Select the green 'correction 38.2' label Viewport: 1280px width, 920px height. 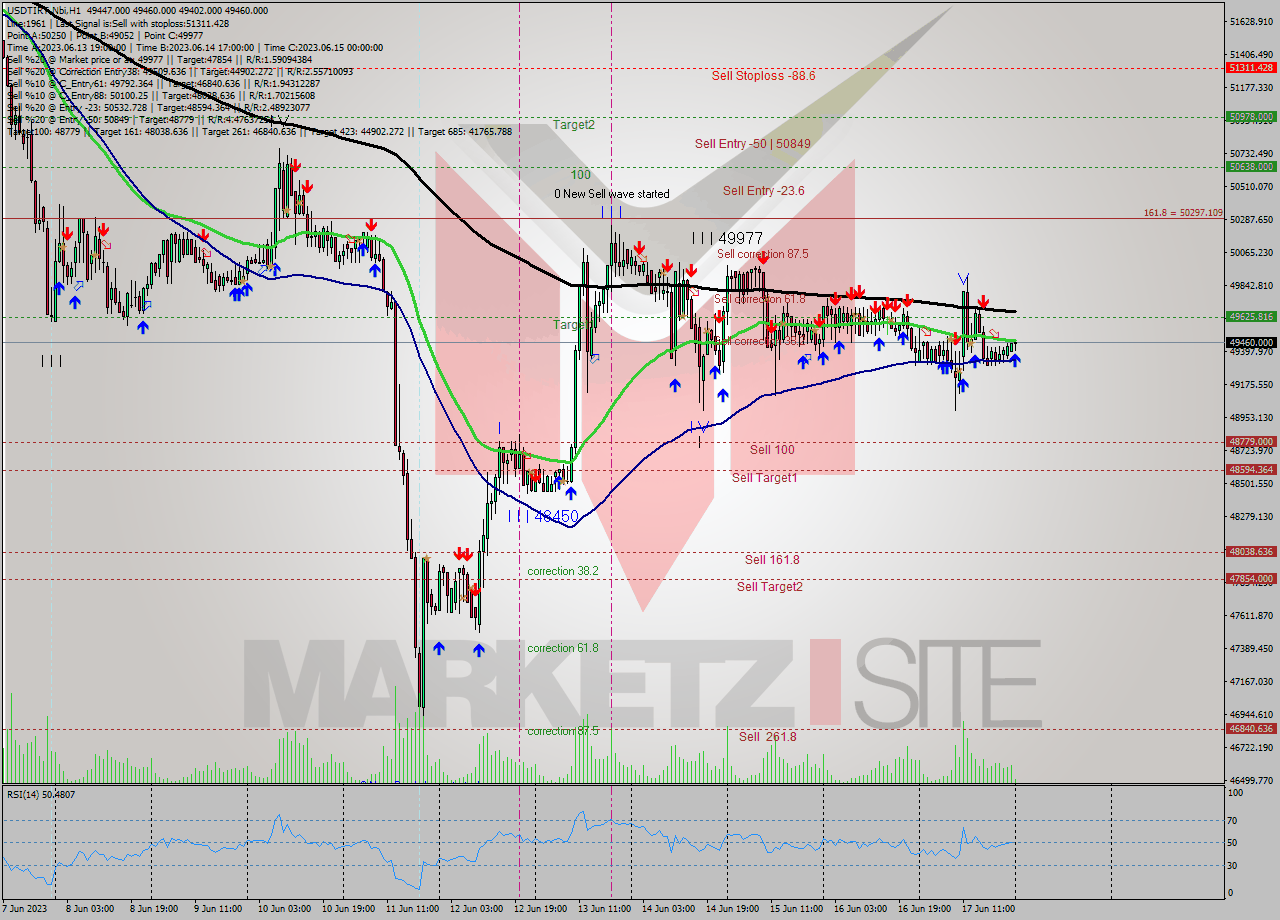tap(563, 571)
